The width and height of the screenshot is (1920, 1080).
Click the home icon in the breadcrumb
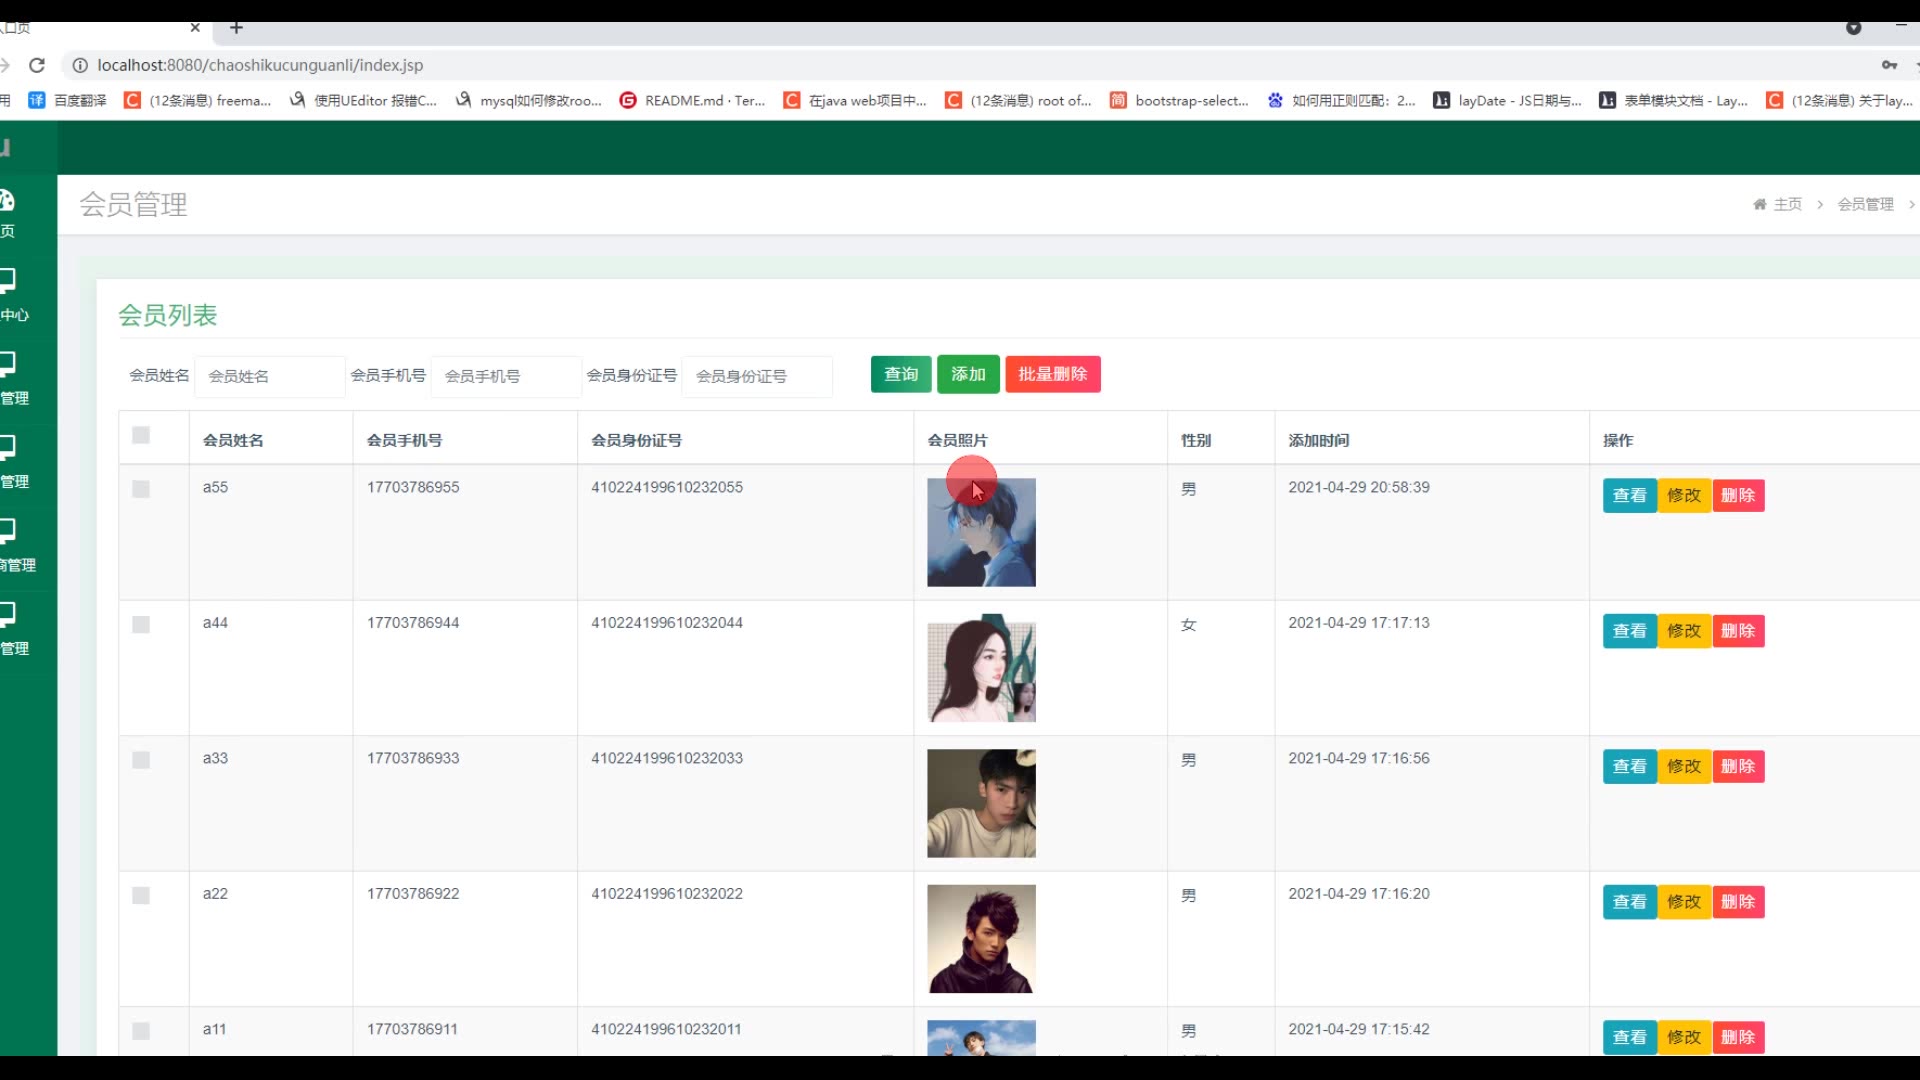[1759, 204]
